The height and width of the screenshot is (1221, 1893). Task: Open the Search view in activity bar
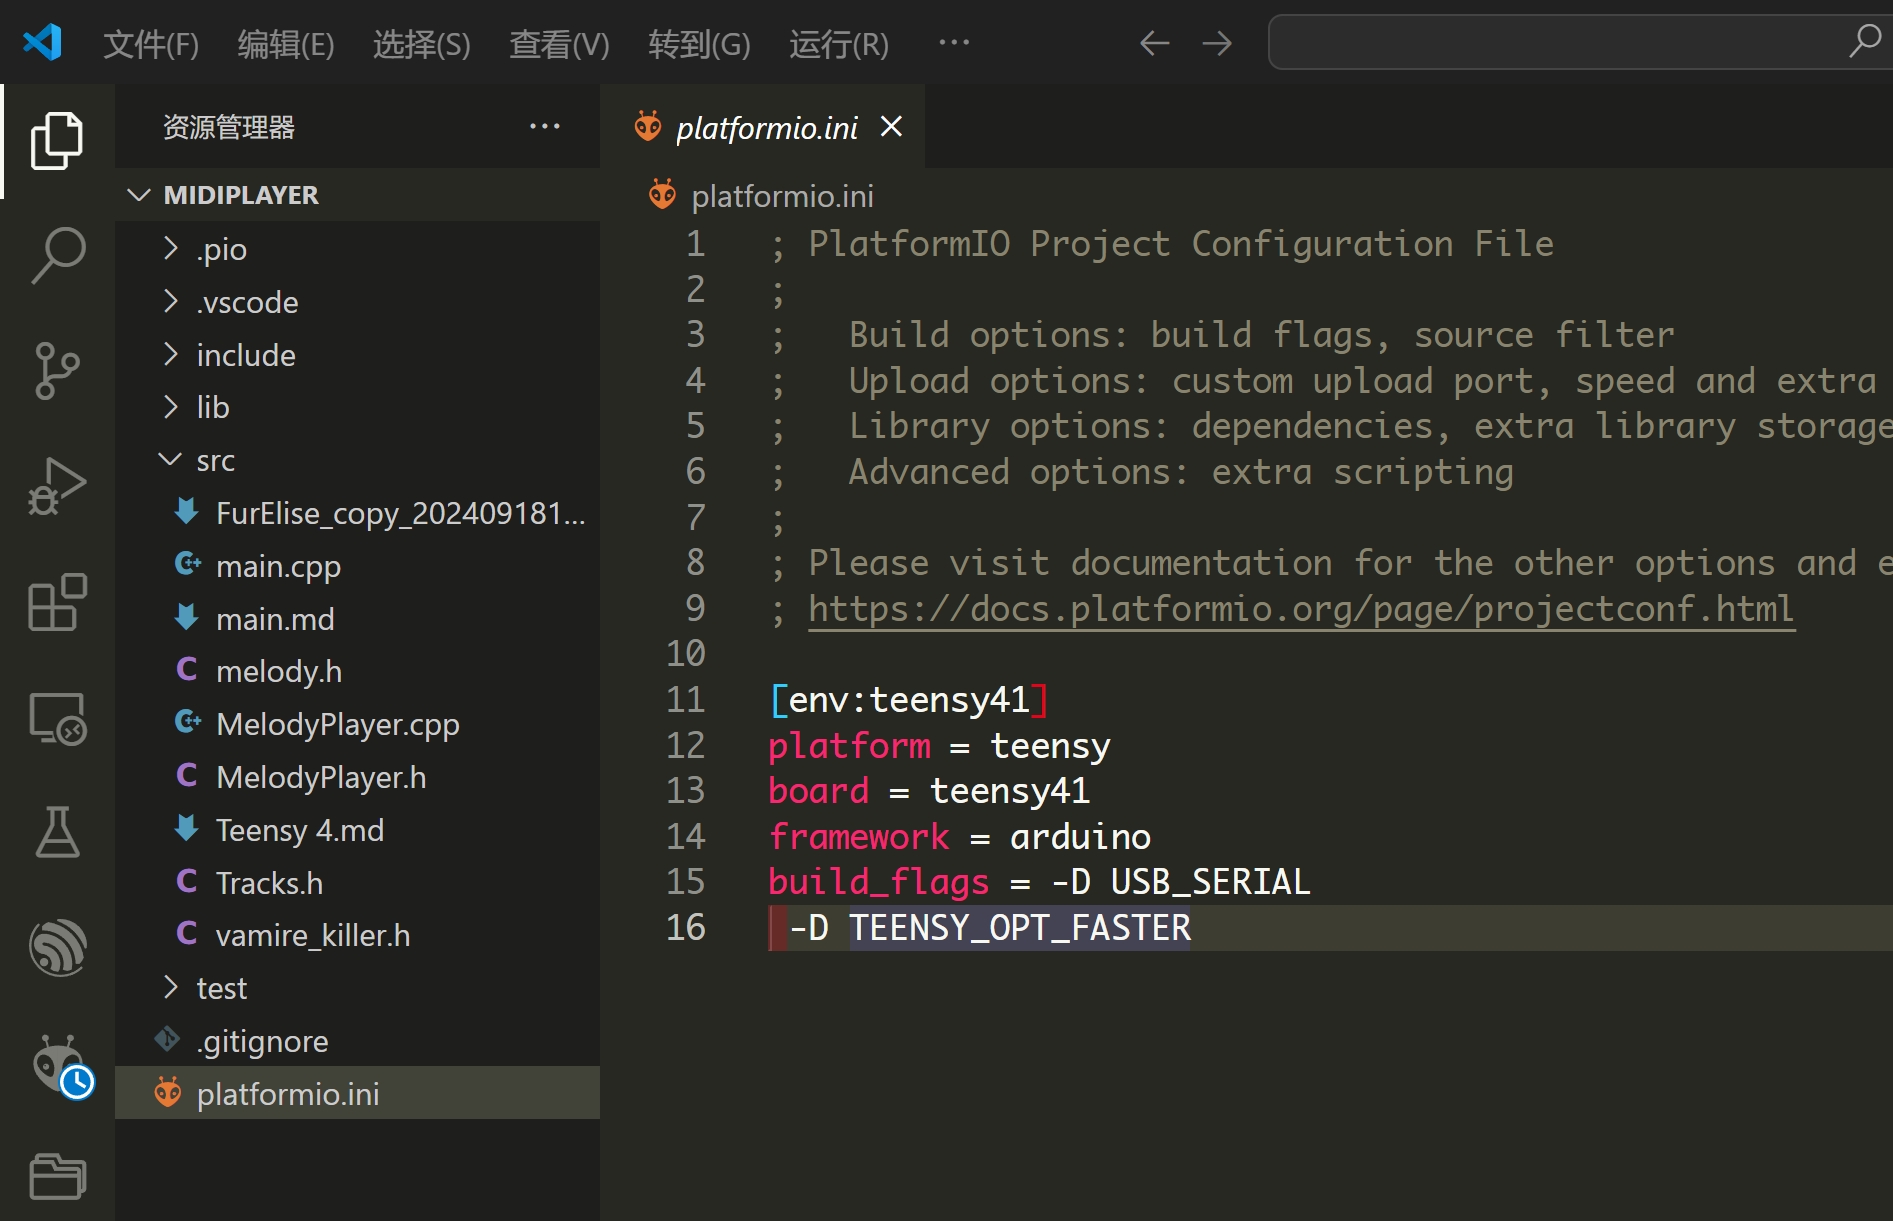[x=58, y=254]
